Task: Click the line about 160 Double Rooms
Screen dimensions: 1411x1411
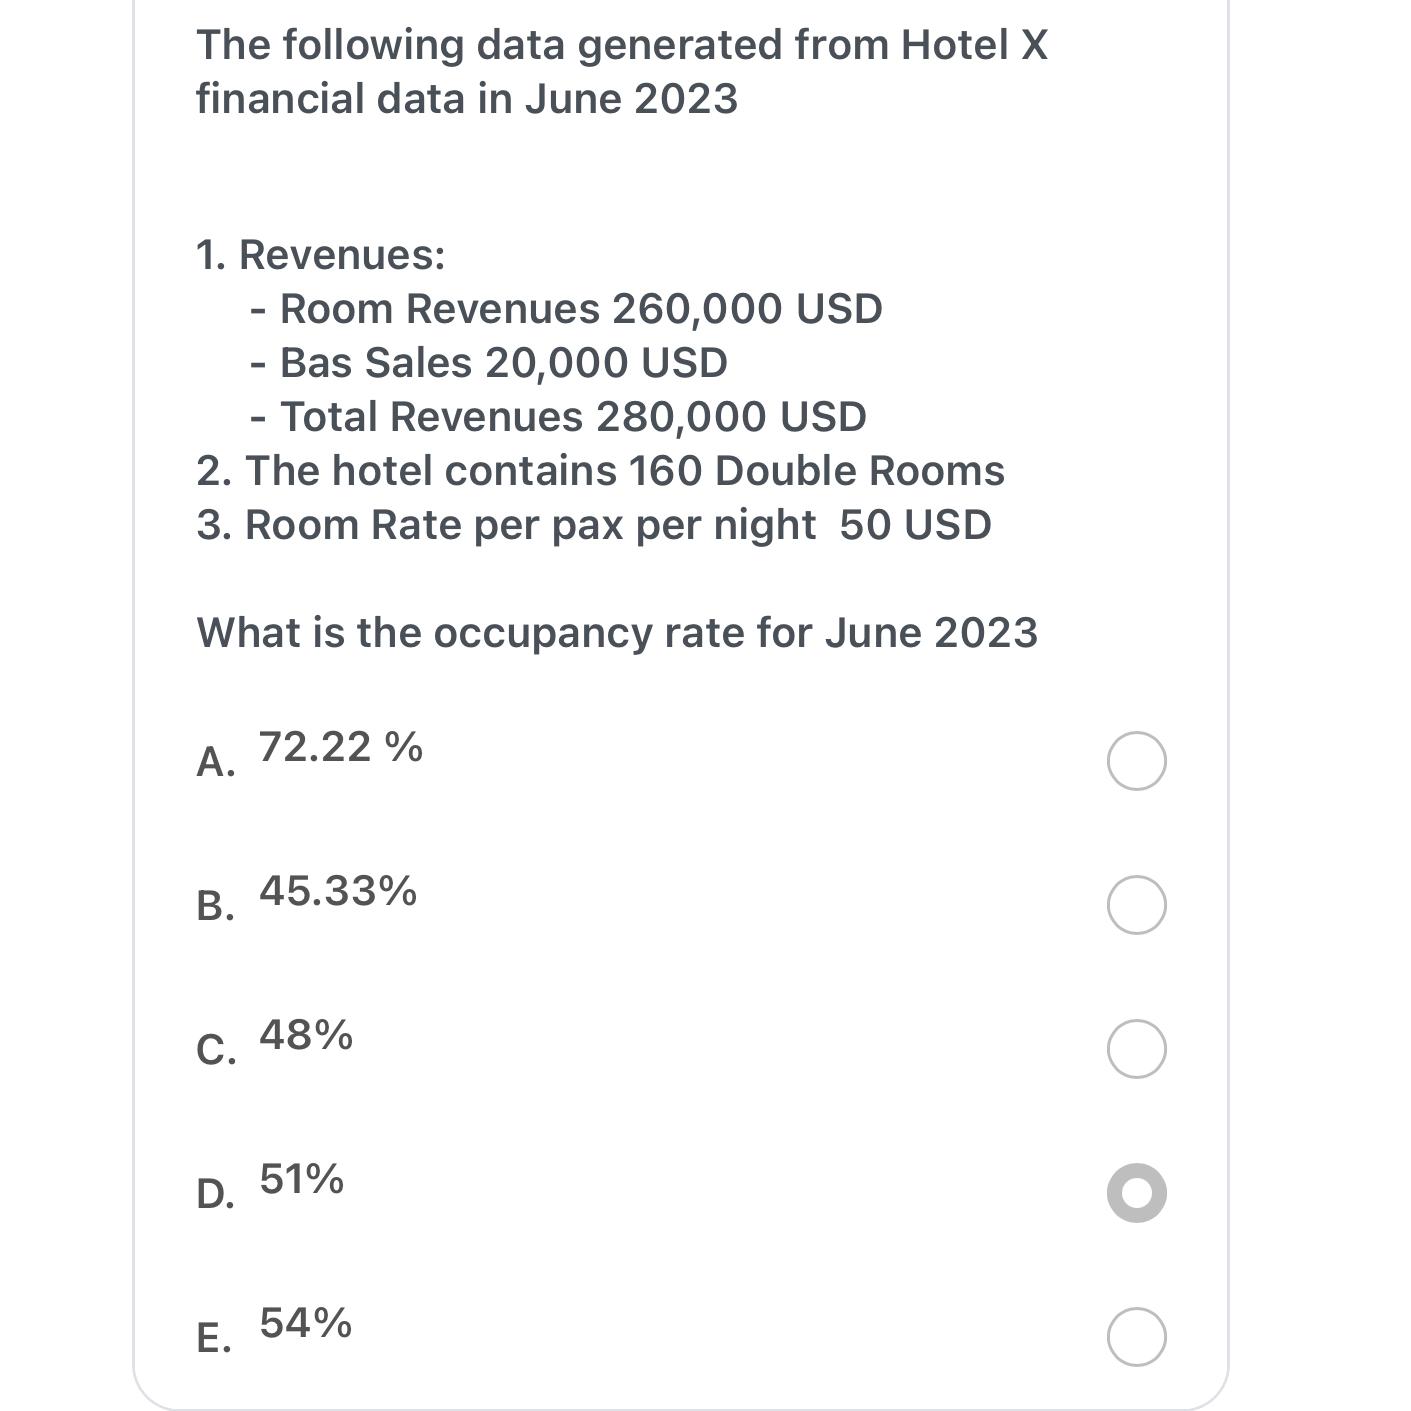Action: [x=600, y=470]
